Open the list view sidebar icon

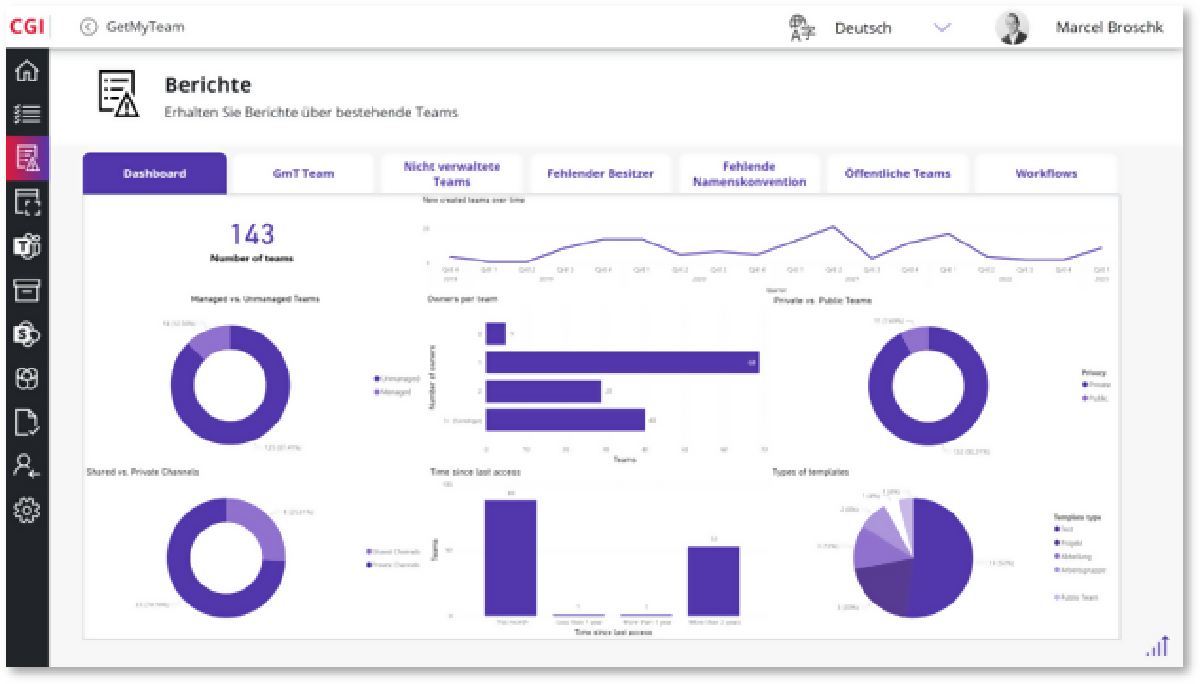[26, 114]
